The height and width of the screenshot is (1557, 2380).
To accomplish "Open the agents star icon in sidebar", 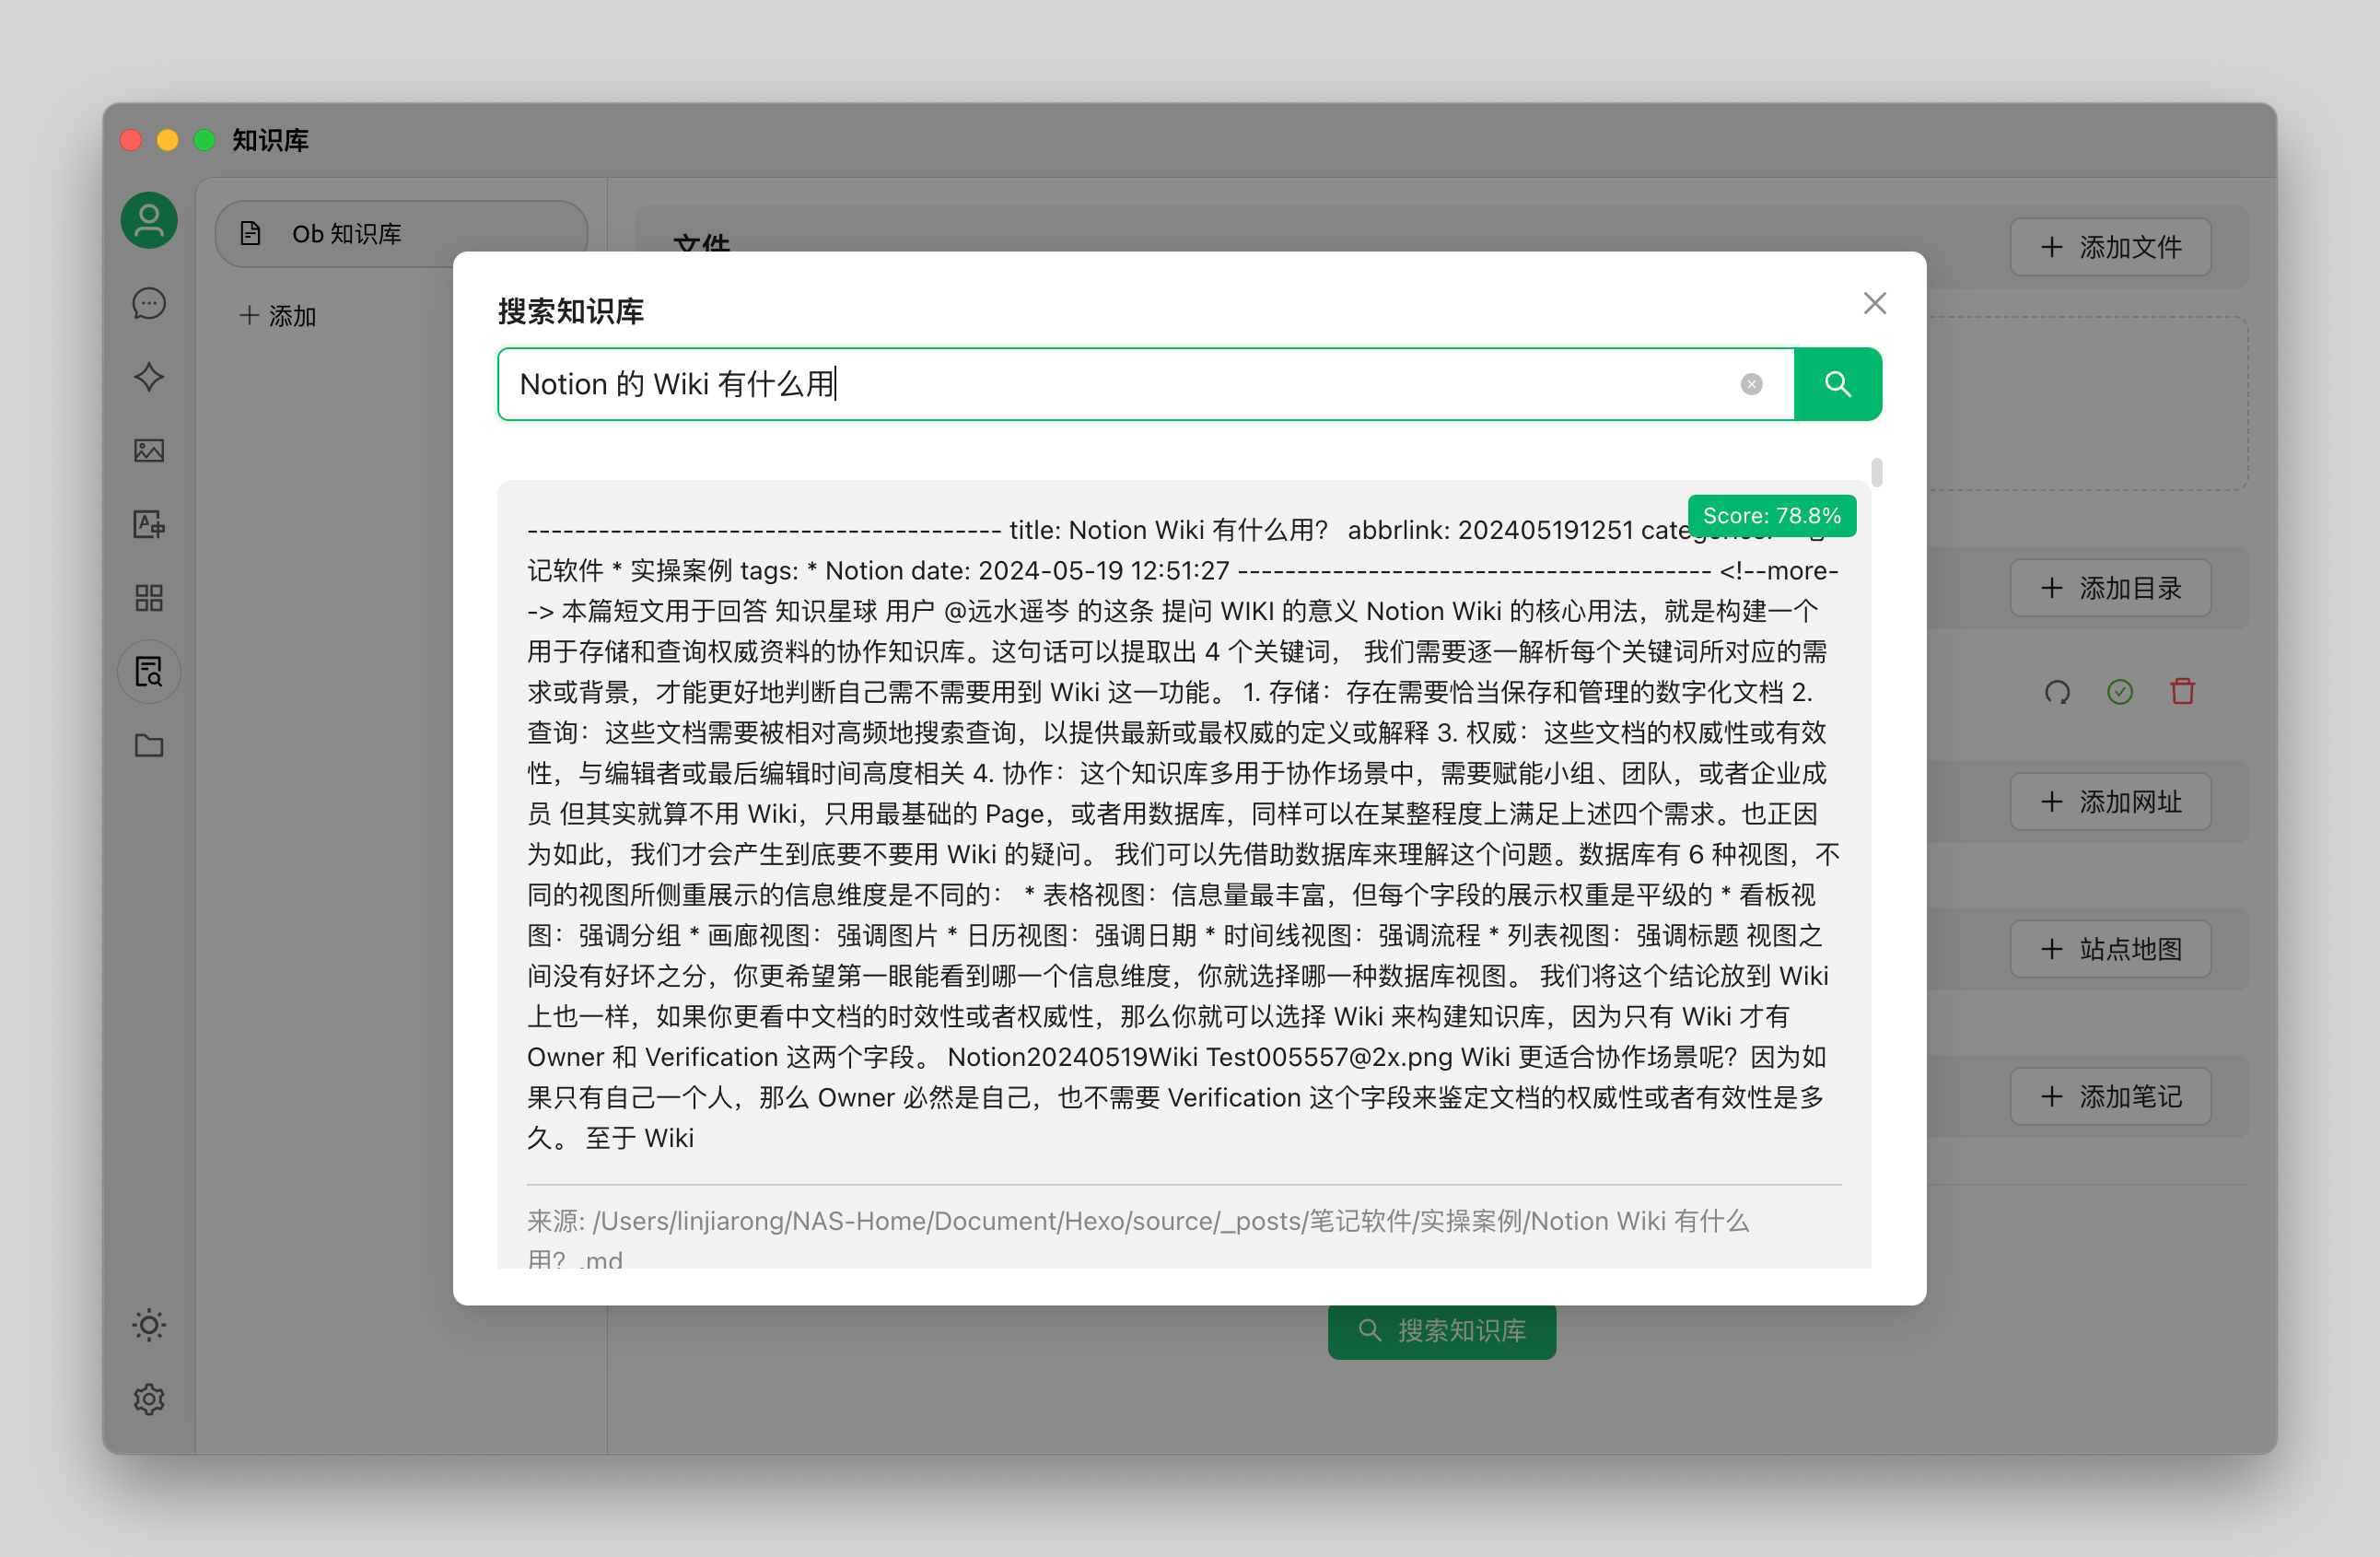I will click(x=149, y=377).
